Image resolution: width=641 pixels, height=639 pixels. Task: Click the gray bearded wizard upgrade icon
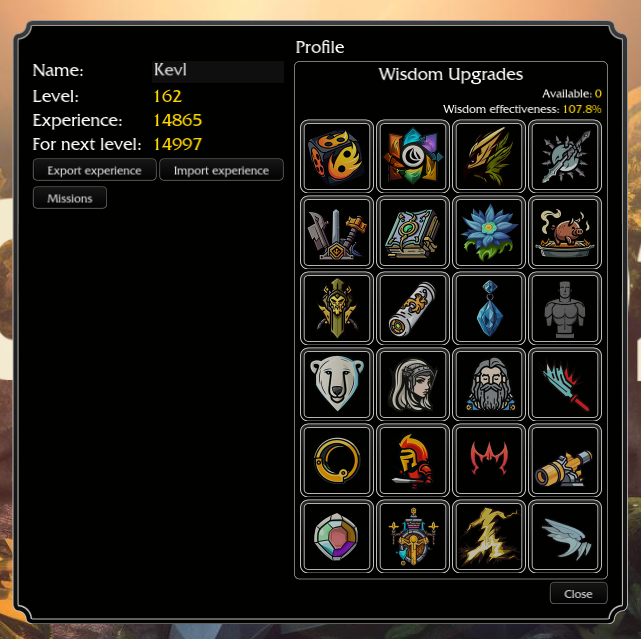[489, 384]
